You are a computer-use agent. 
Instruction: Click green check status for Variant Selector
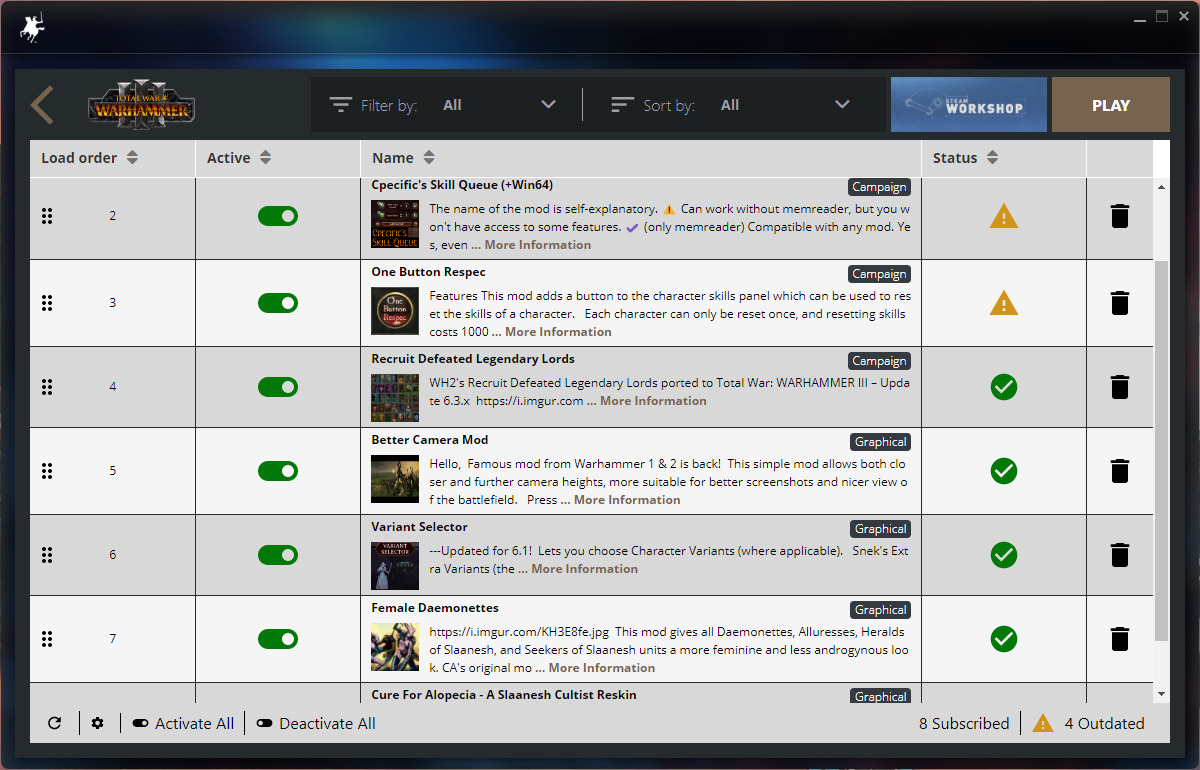click(x=1004, y=555)
